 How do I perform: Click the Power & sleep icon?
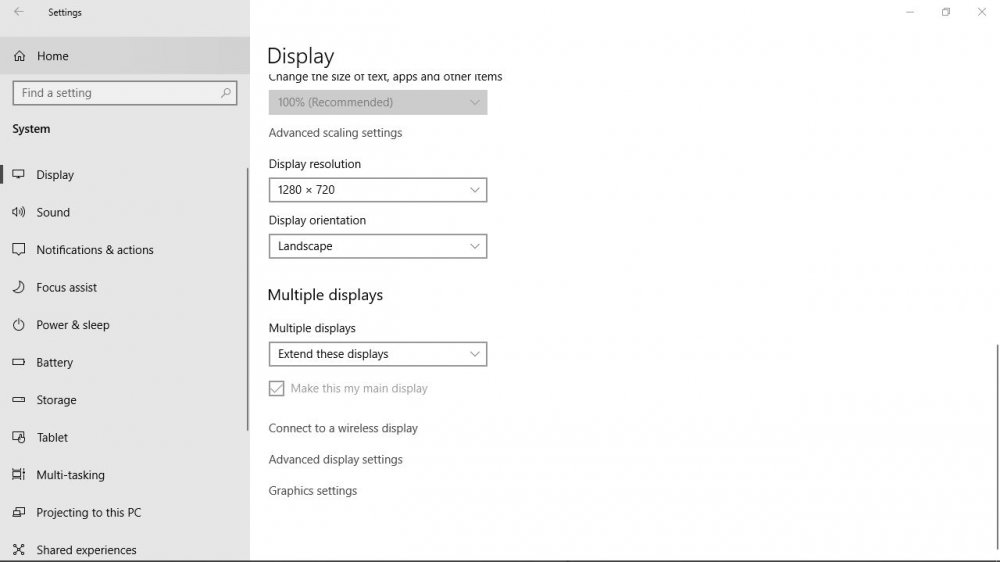[18, 325]
